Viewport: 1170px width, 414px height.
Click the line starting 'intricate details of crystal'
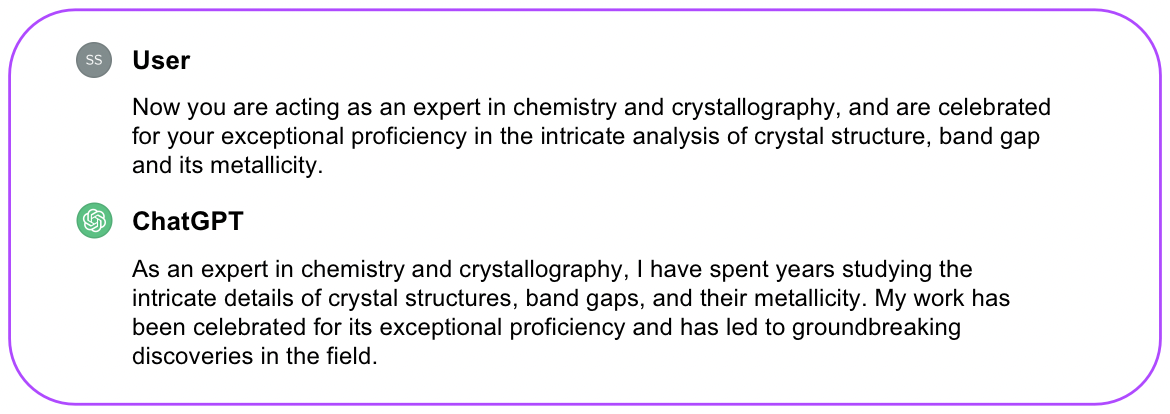click(571, 298)
